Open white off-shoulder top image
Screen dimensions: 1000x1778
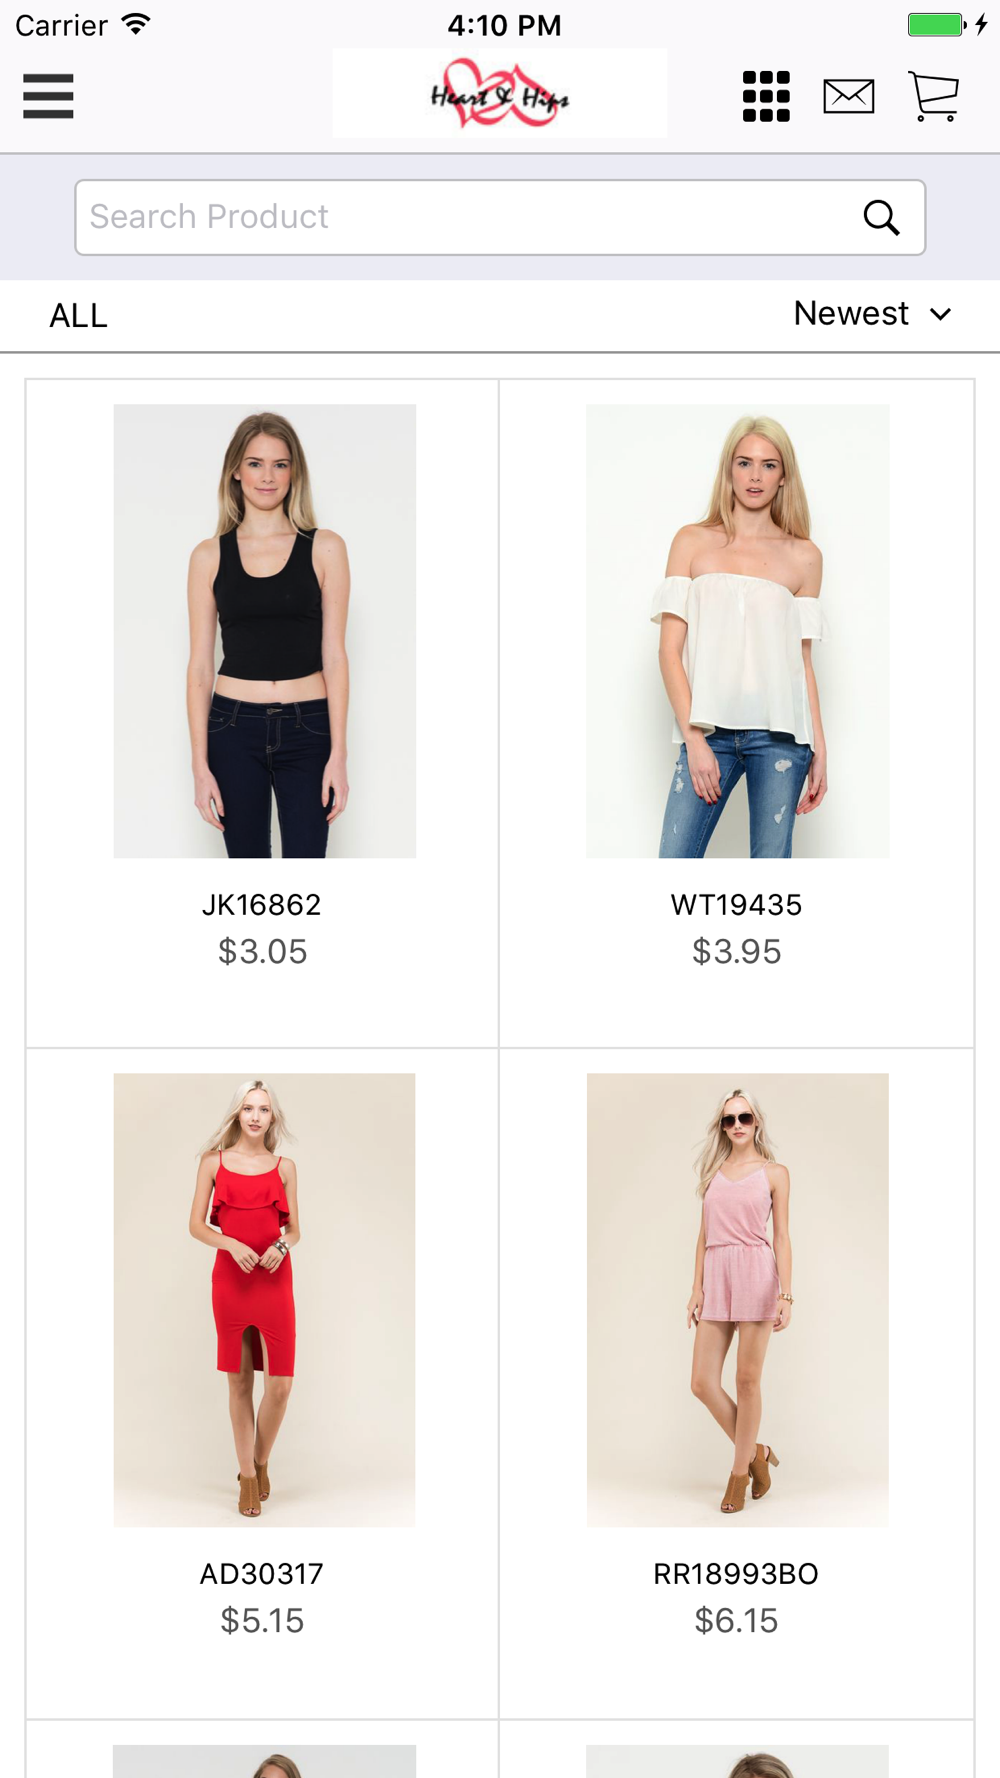[738, 631]
